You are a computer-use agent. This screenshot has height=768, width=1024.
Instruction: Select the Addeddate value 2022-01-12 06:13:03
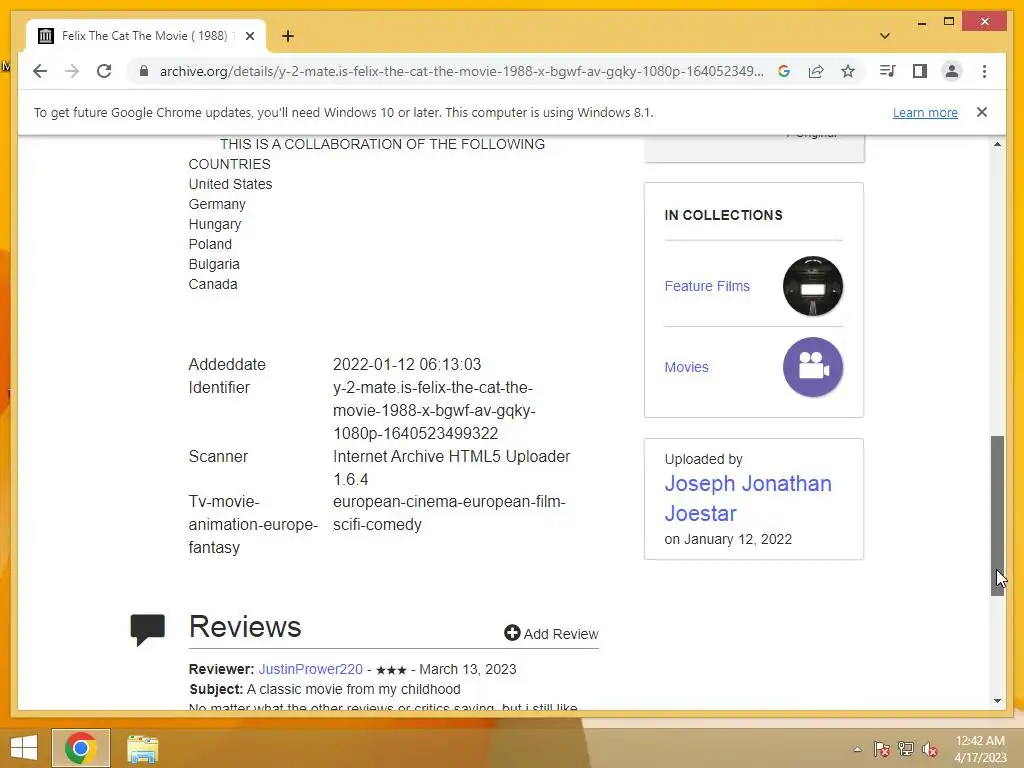click(x=407, y=364)
